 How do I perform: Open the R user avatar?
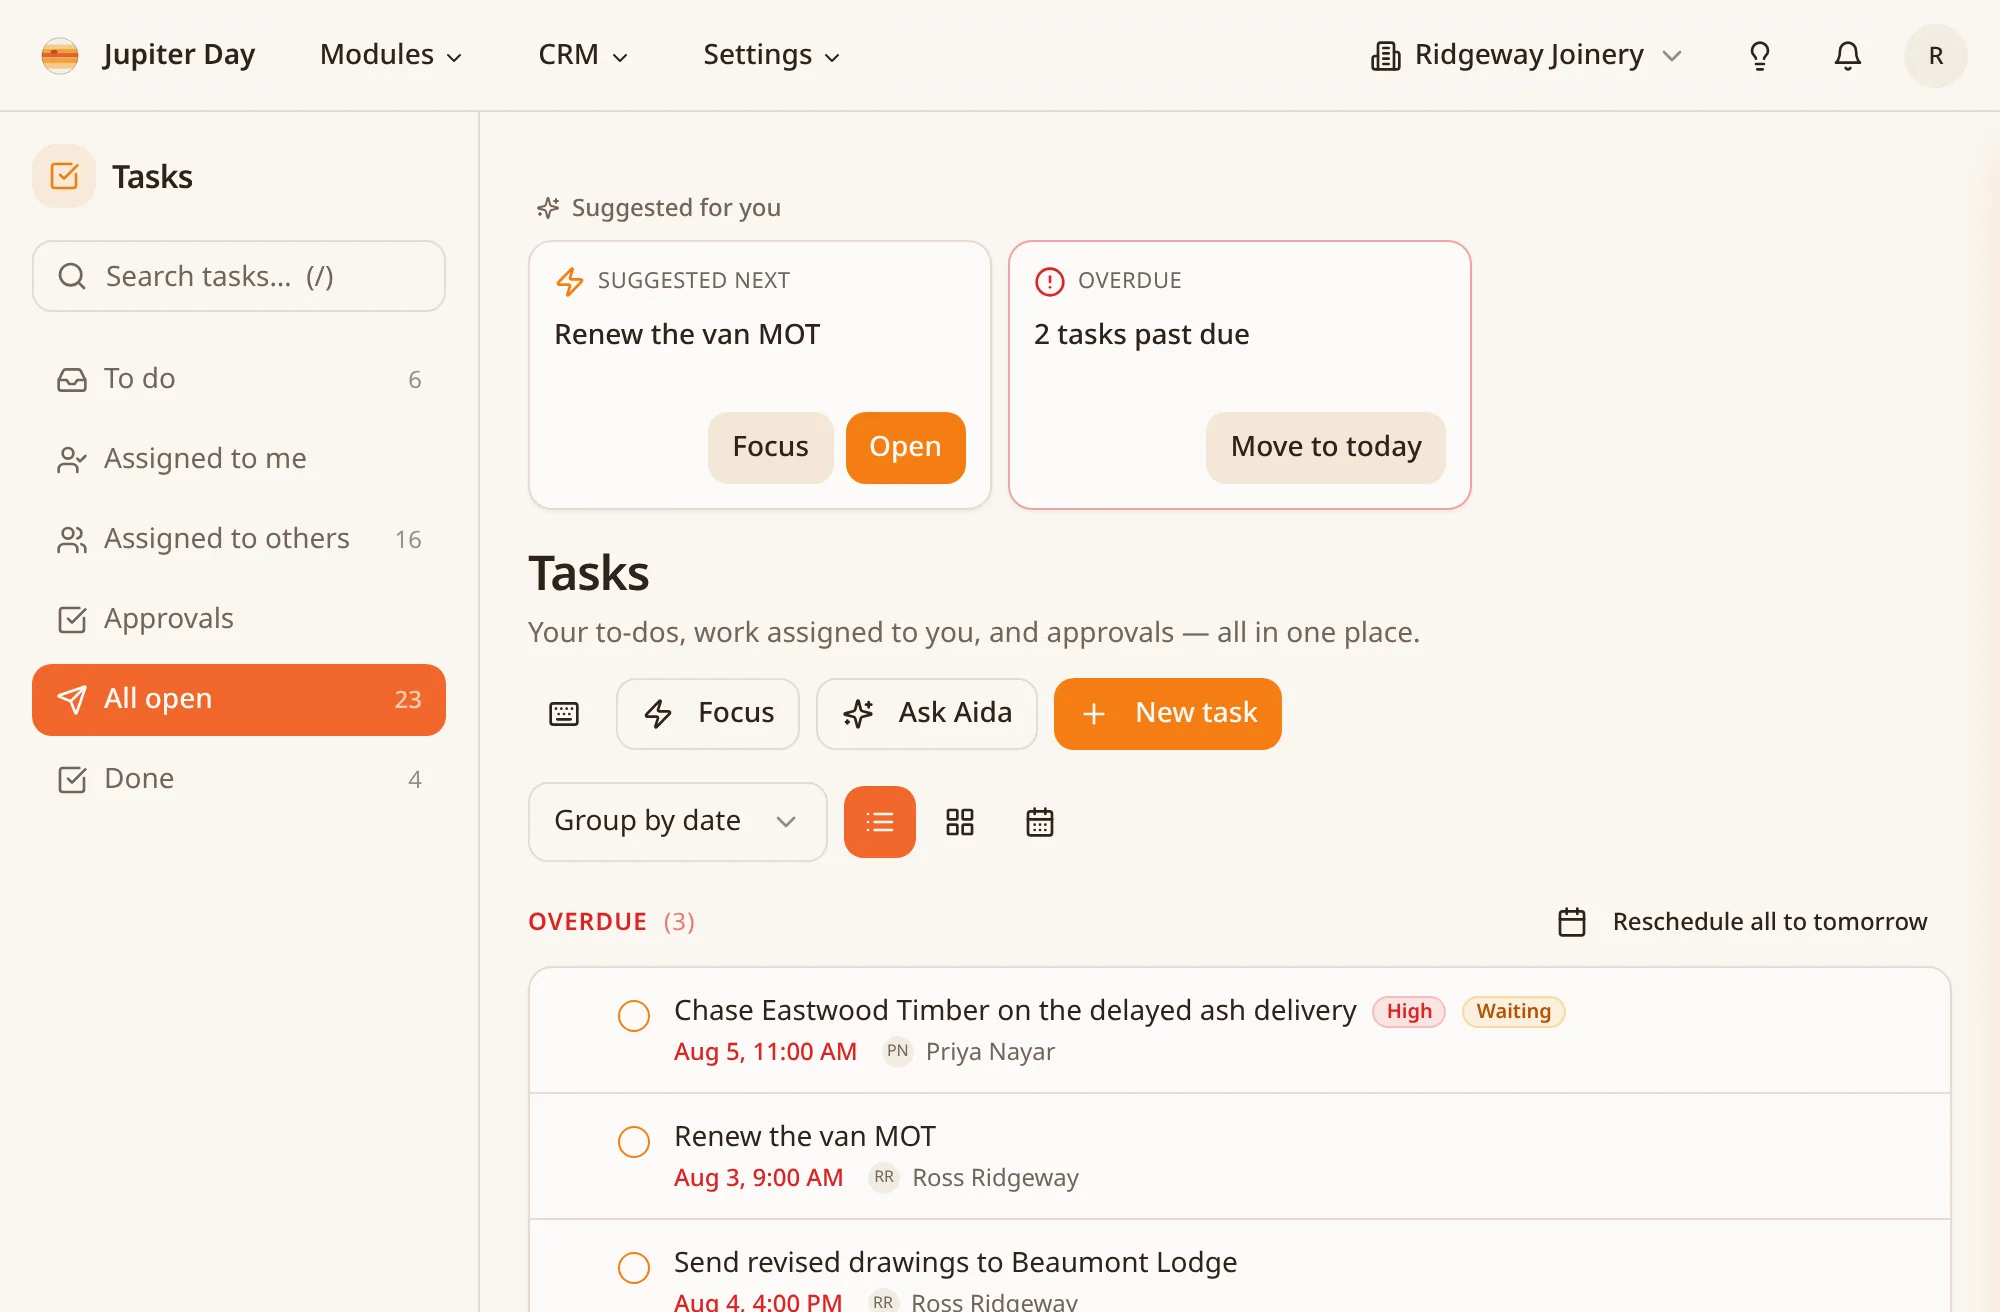click(x=1936, y=56)
